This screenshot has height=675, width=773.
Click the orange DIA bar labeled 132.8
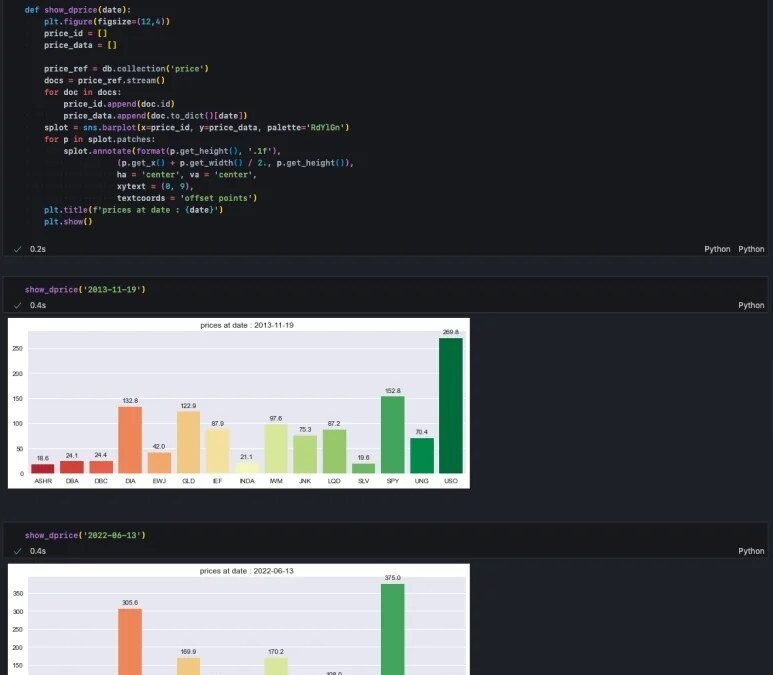(x=130, y=440)
